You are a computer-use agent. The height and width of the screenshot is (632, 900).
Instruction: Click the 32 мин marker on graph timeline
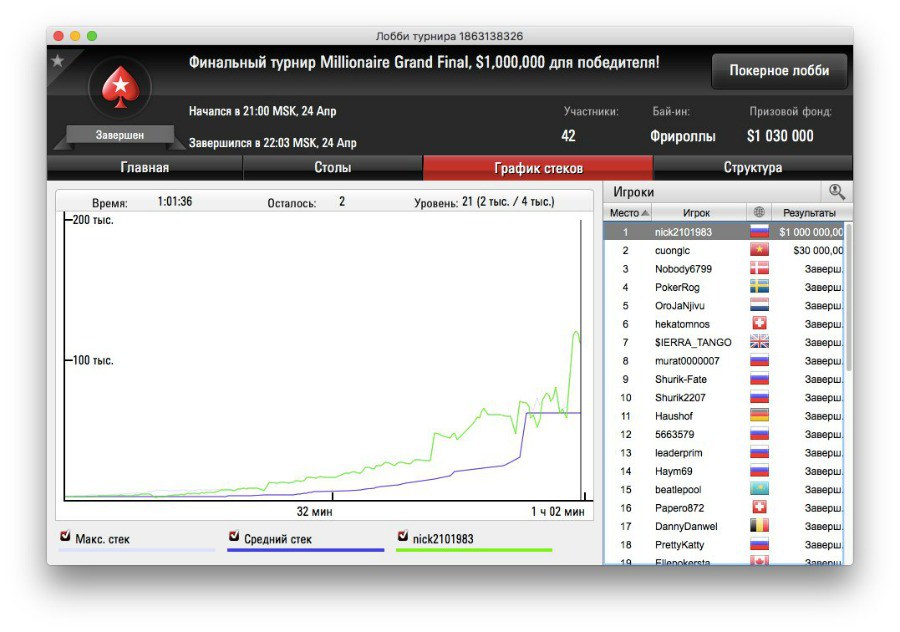click(x=315, y=511)
